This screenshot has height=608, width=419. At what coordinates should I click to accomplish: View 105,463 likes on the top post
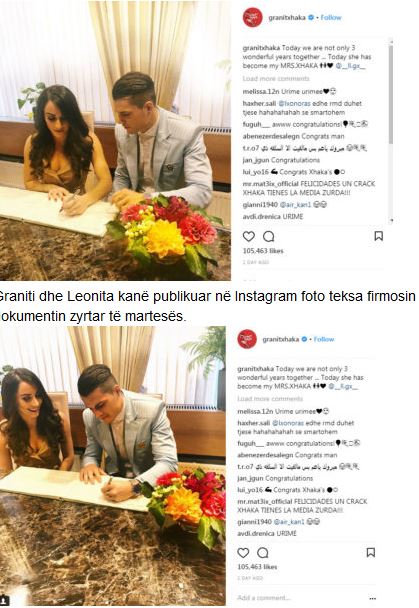click(x=263, y=251)
